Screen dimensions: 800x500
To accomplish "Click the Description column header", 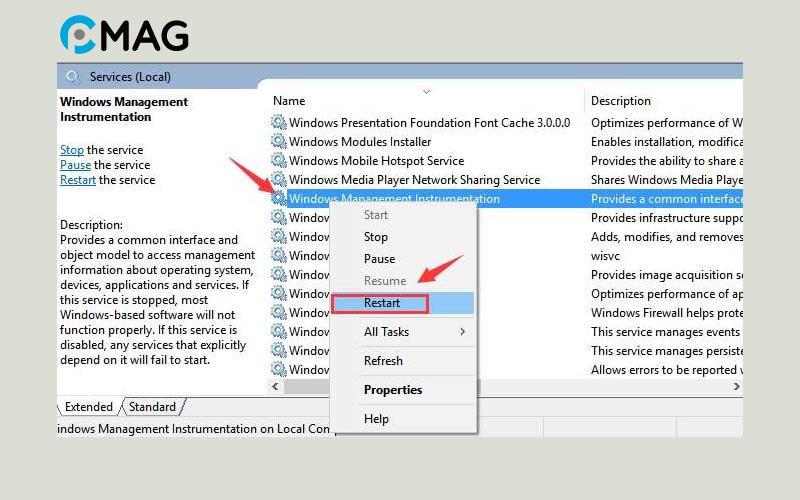I will (621, 101).
